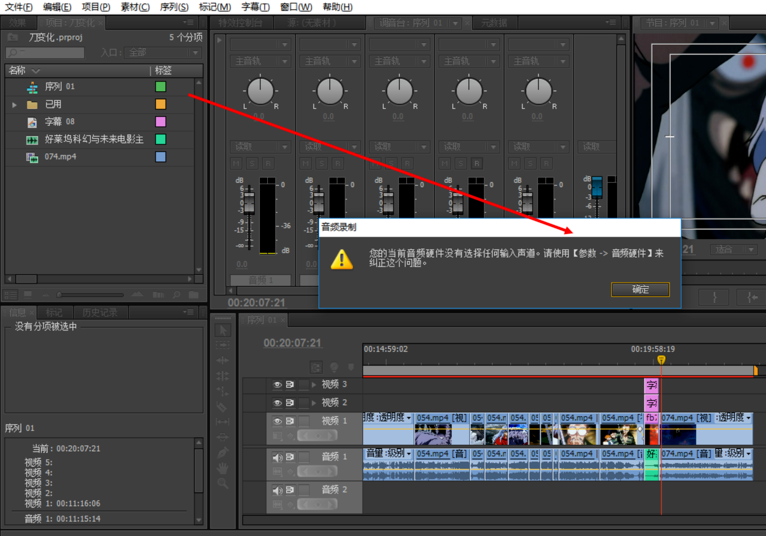Click the 好莱坞科幻 audio clip icon
766x536 pixels.
(x=32, y=140)
